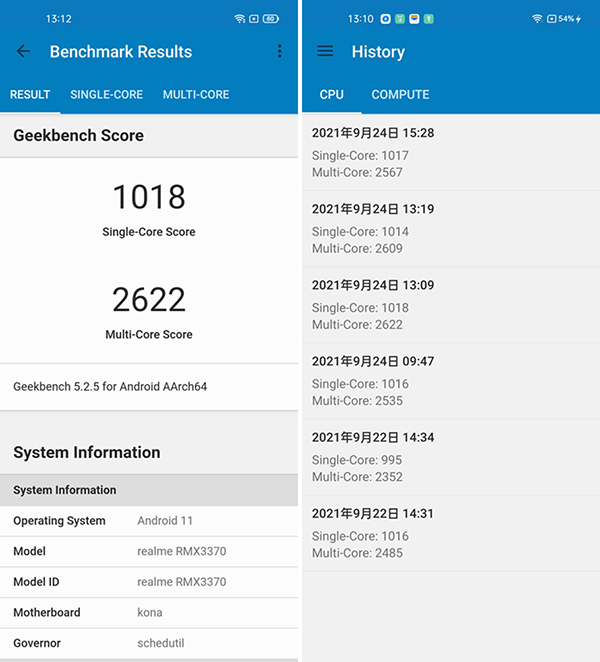Switch to the COMPUTE tab
The height and width of the screenshot is (662, 600).
point(400,95)
